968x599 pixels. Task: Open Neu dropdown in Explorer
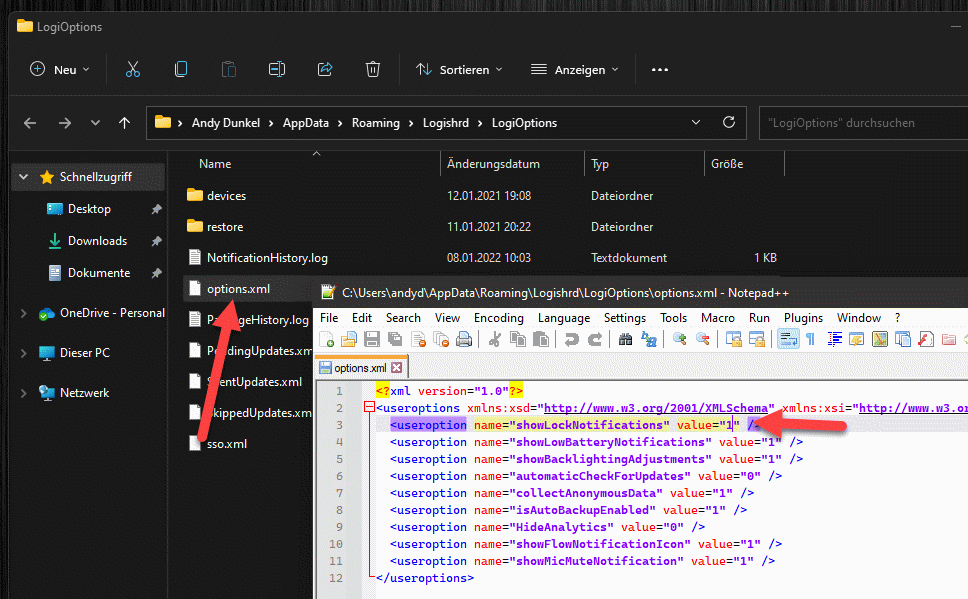pyautogui.click(x=60, y=70)
